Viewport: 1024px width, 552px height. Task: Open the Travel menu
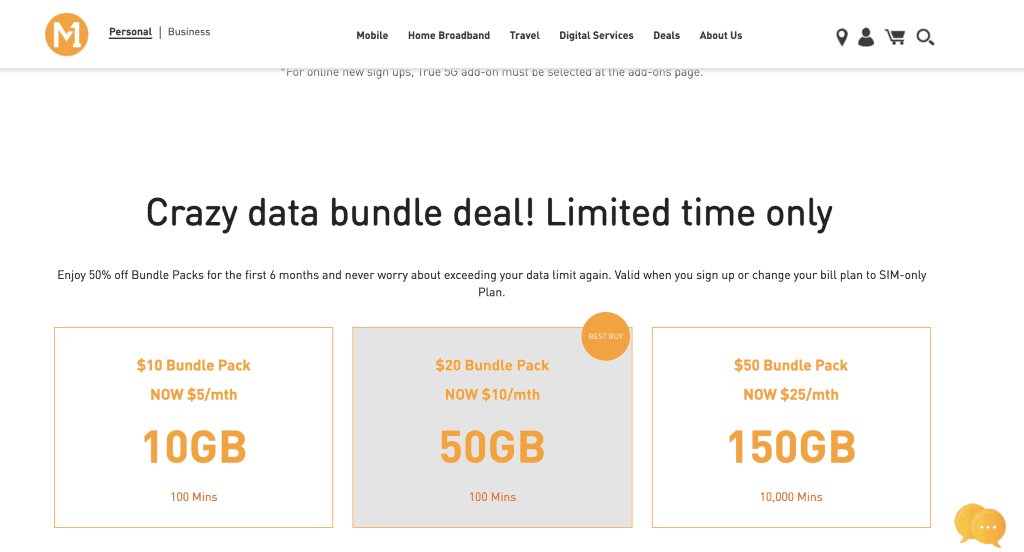pyautogui.click(x=524, y=35)
